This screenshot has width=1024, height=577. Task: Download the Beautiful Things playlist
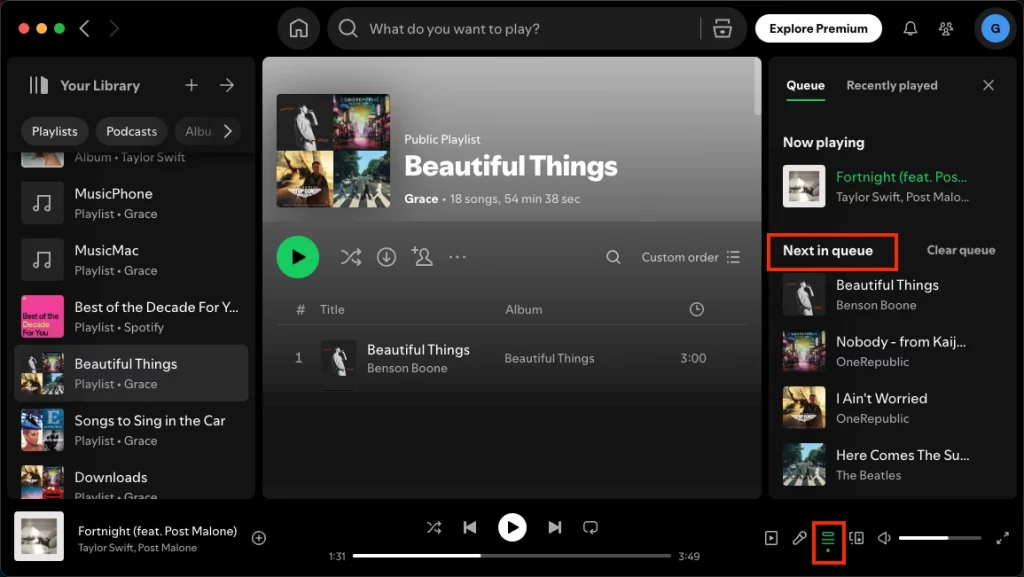coord(386,257)
